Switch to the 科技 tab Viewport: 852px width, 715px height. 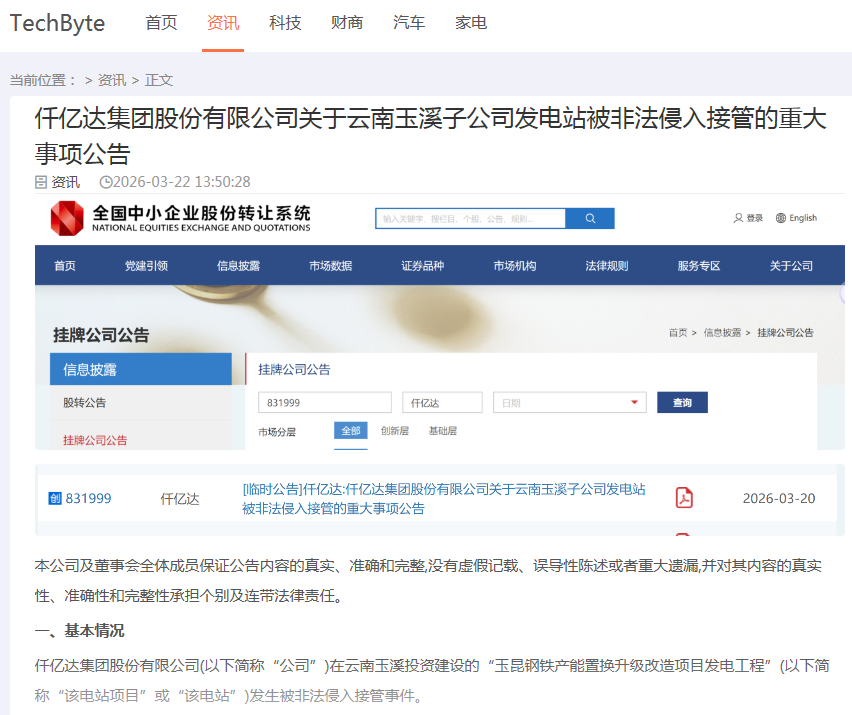pos(285,23)
